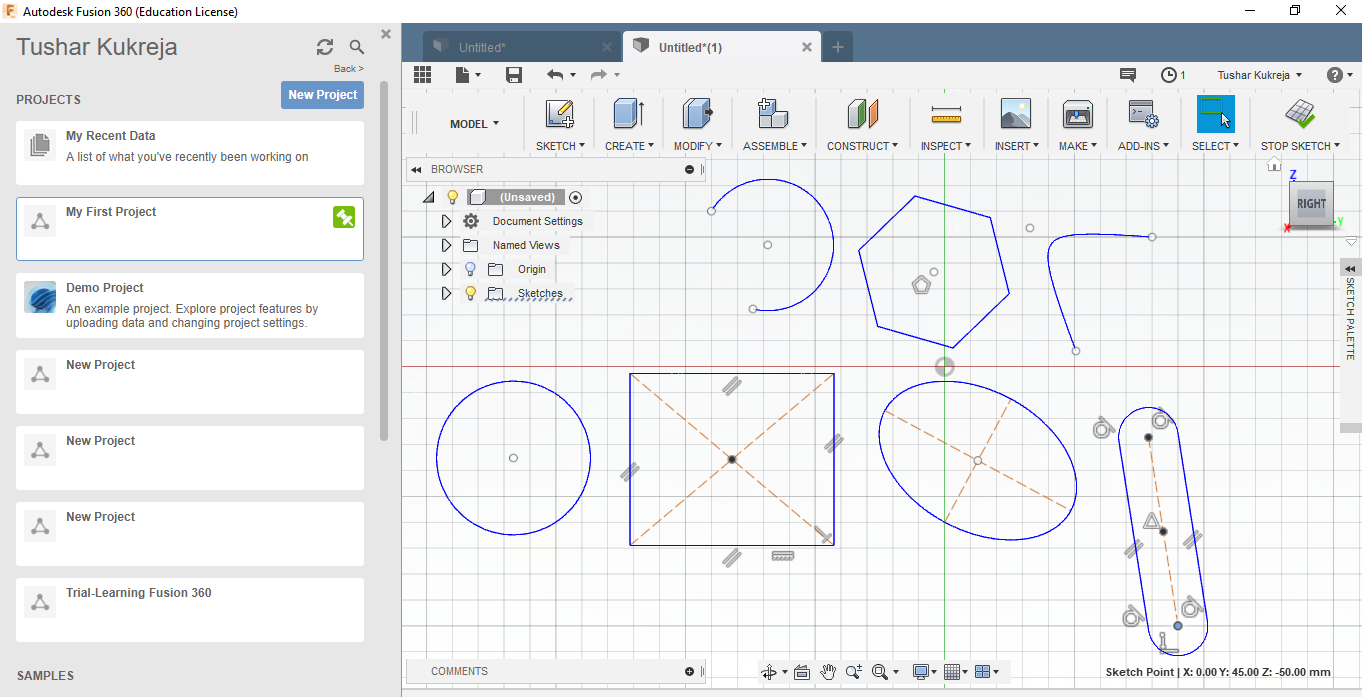Click the ViewCube home icon
Image resolution: width=1362 pixels, height=697 pixels.
point(1274,165)
